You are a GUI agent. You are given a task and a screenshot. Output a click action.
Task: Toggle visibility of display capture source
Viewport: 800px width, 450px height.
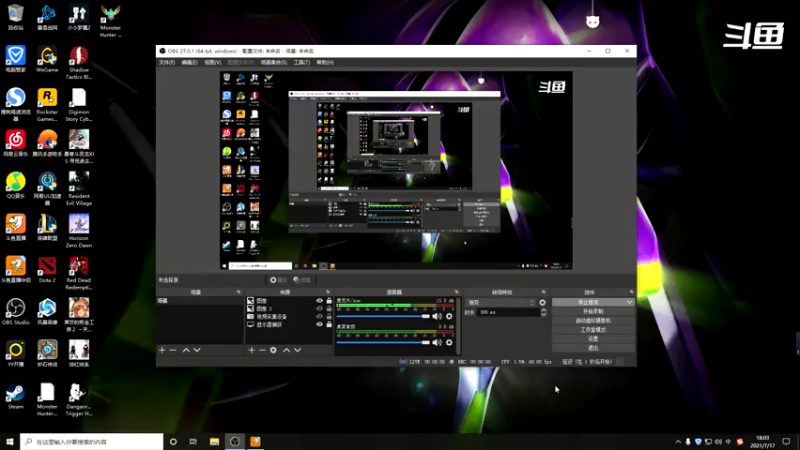319,324
